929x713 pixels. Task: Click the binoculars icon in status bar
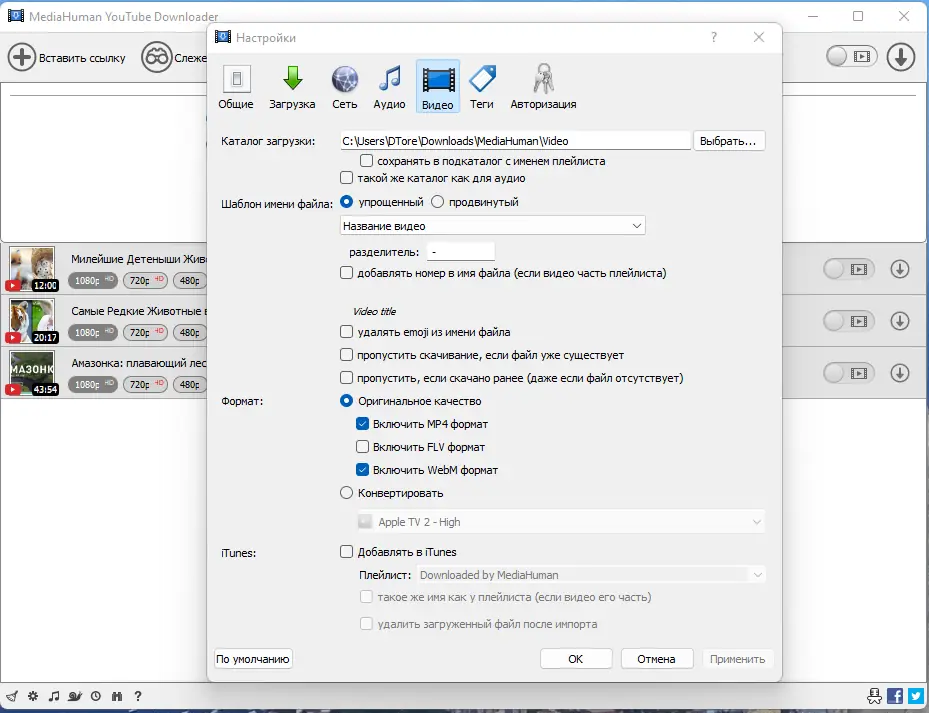(x=117, y=696)
